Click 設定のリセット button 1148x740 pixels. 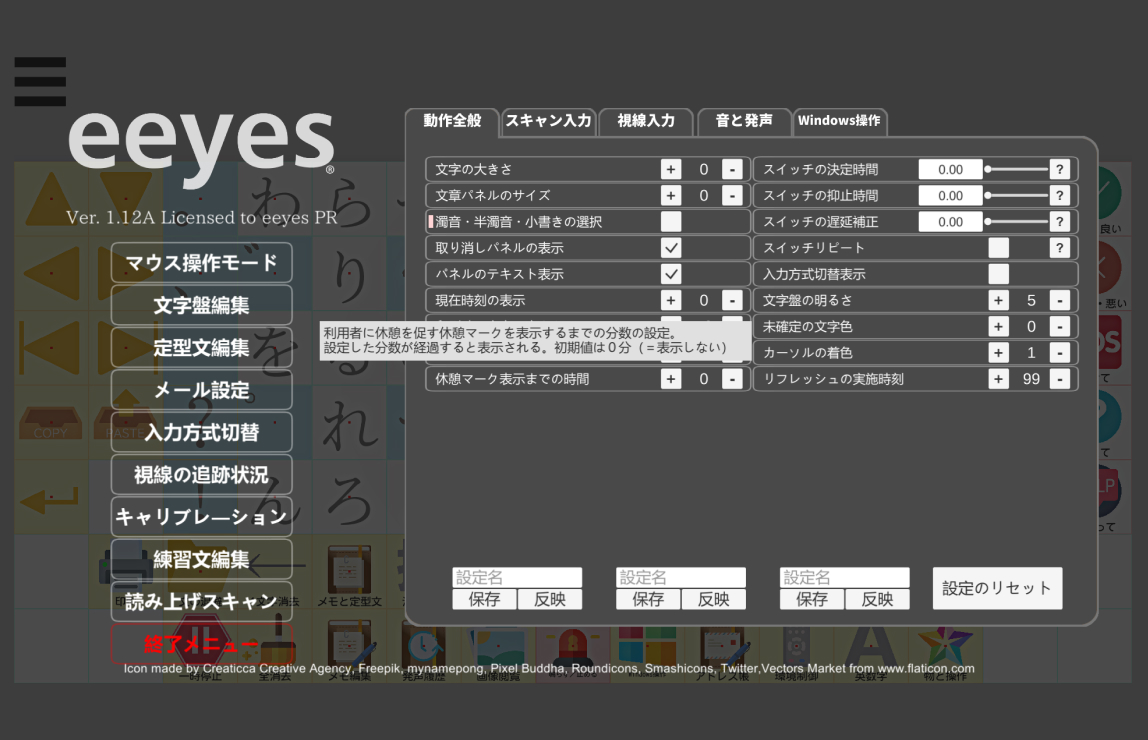(997, 588)
